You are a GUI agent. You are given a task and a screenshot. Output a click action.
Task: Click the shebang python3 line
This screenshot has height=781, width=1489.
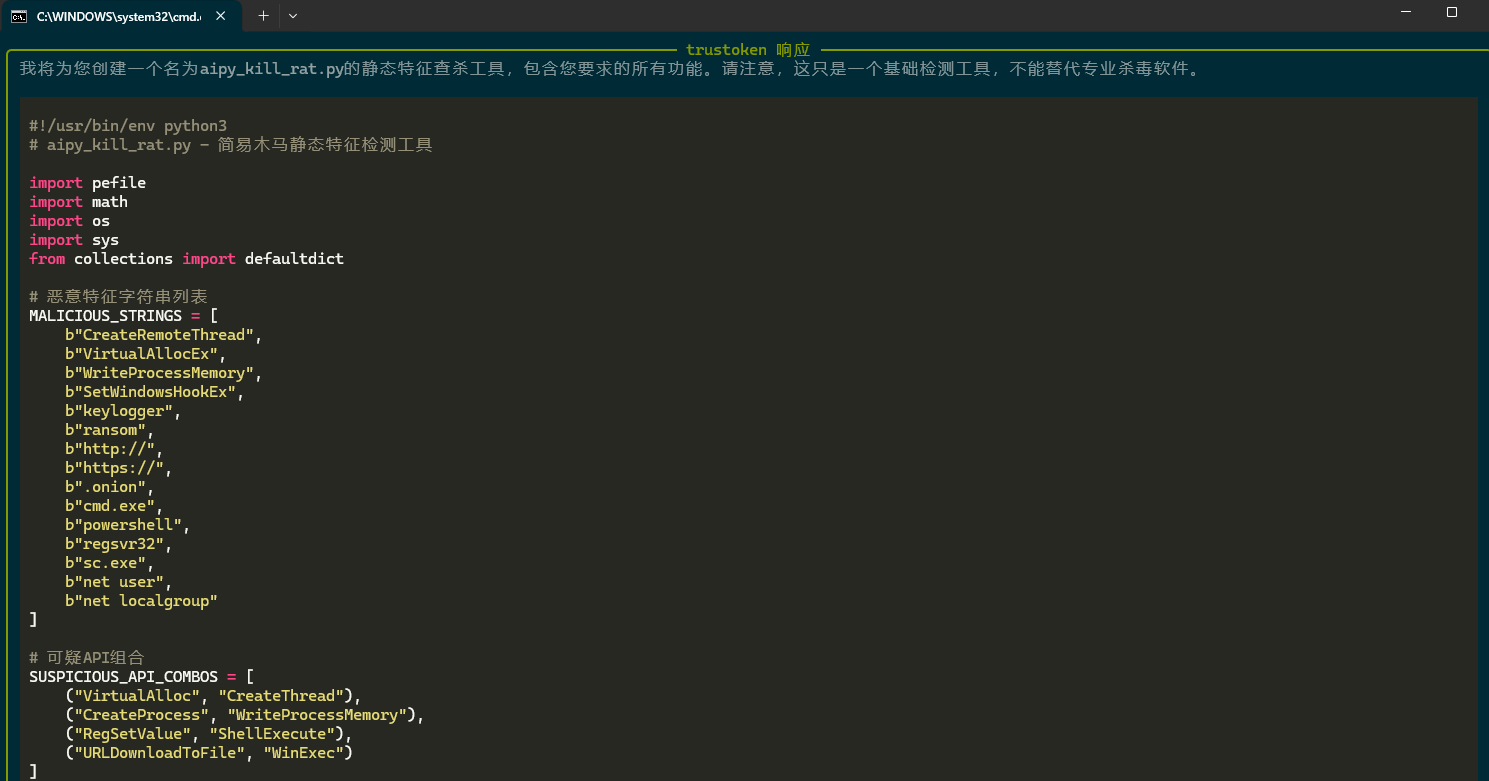click(x=128, y=126)
